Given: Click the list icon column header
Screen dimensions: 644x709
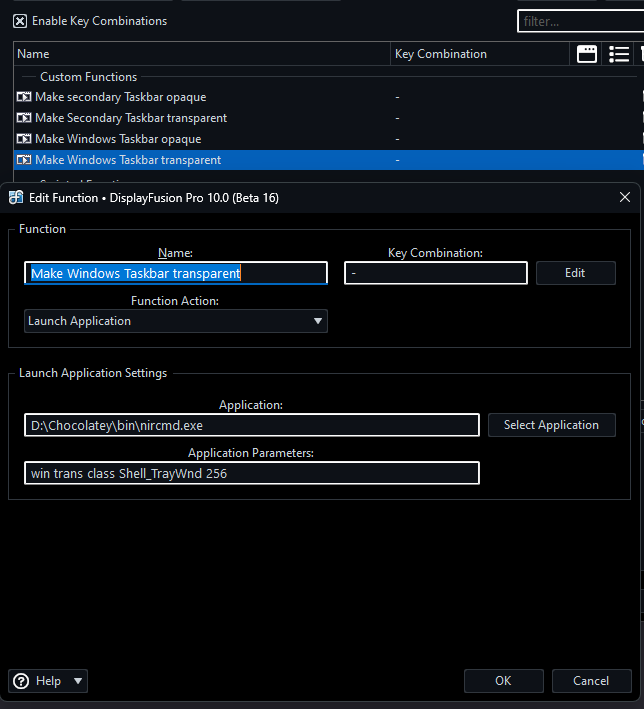Looking at the screenshot, I should (619, 54).
